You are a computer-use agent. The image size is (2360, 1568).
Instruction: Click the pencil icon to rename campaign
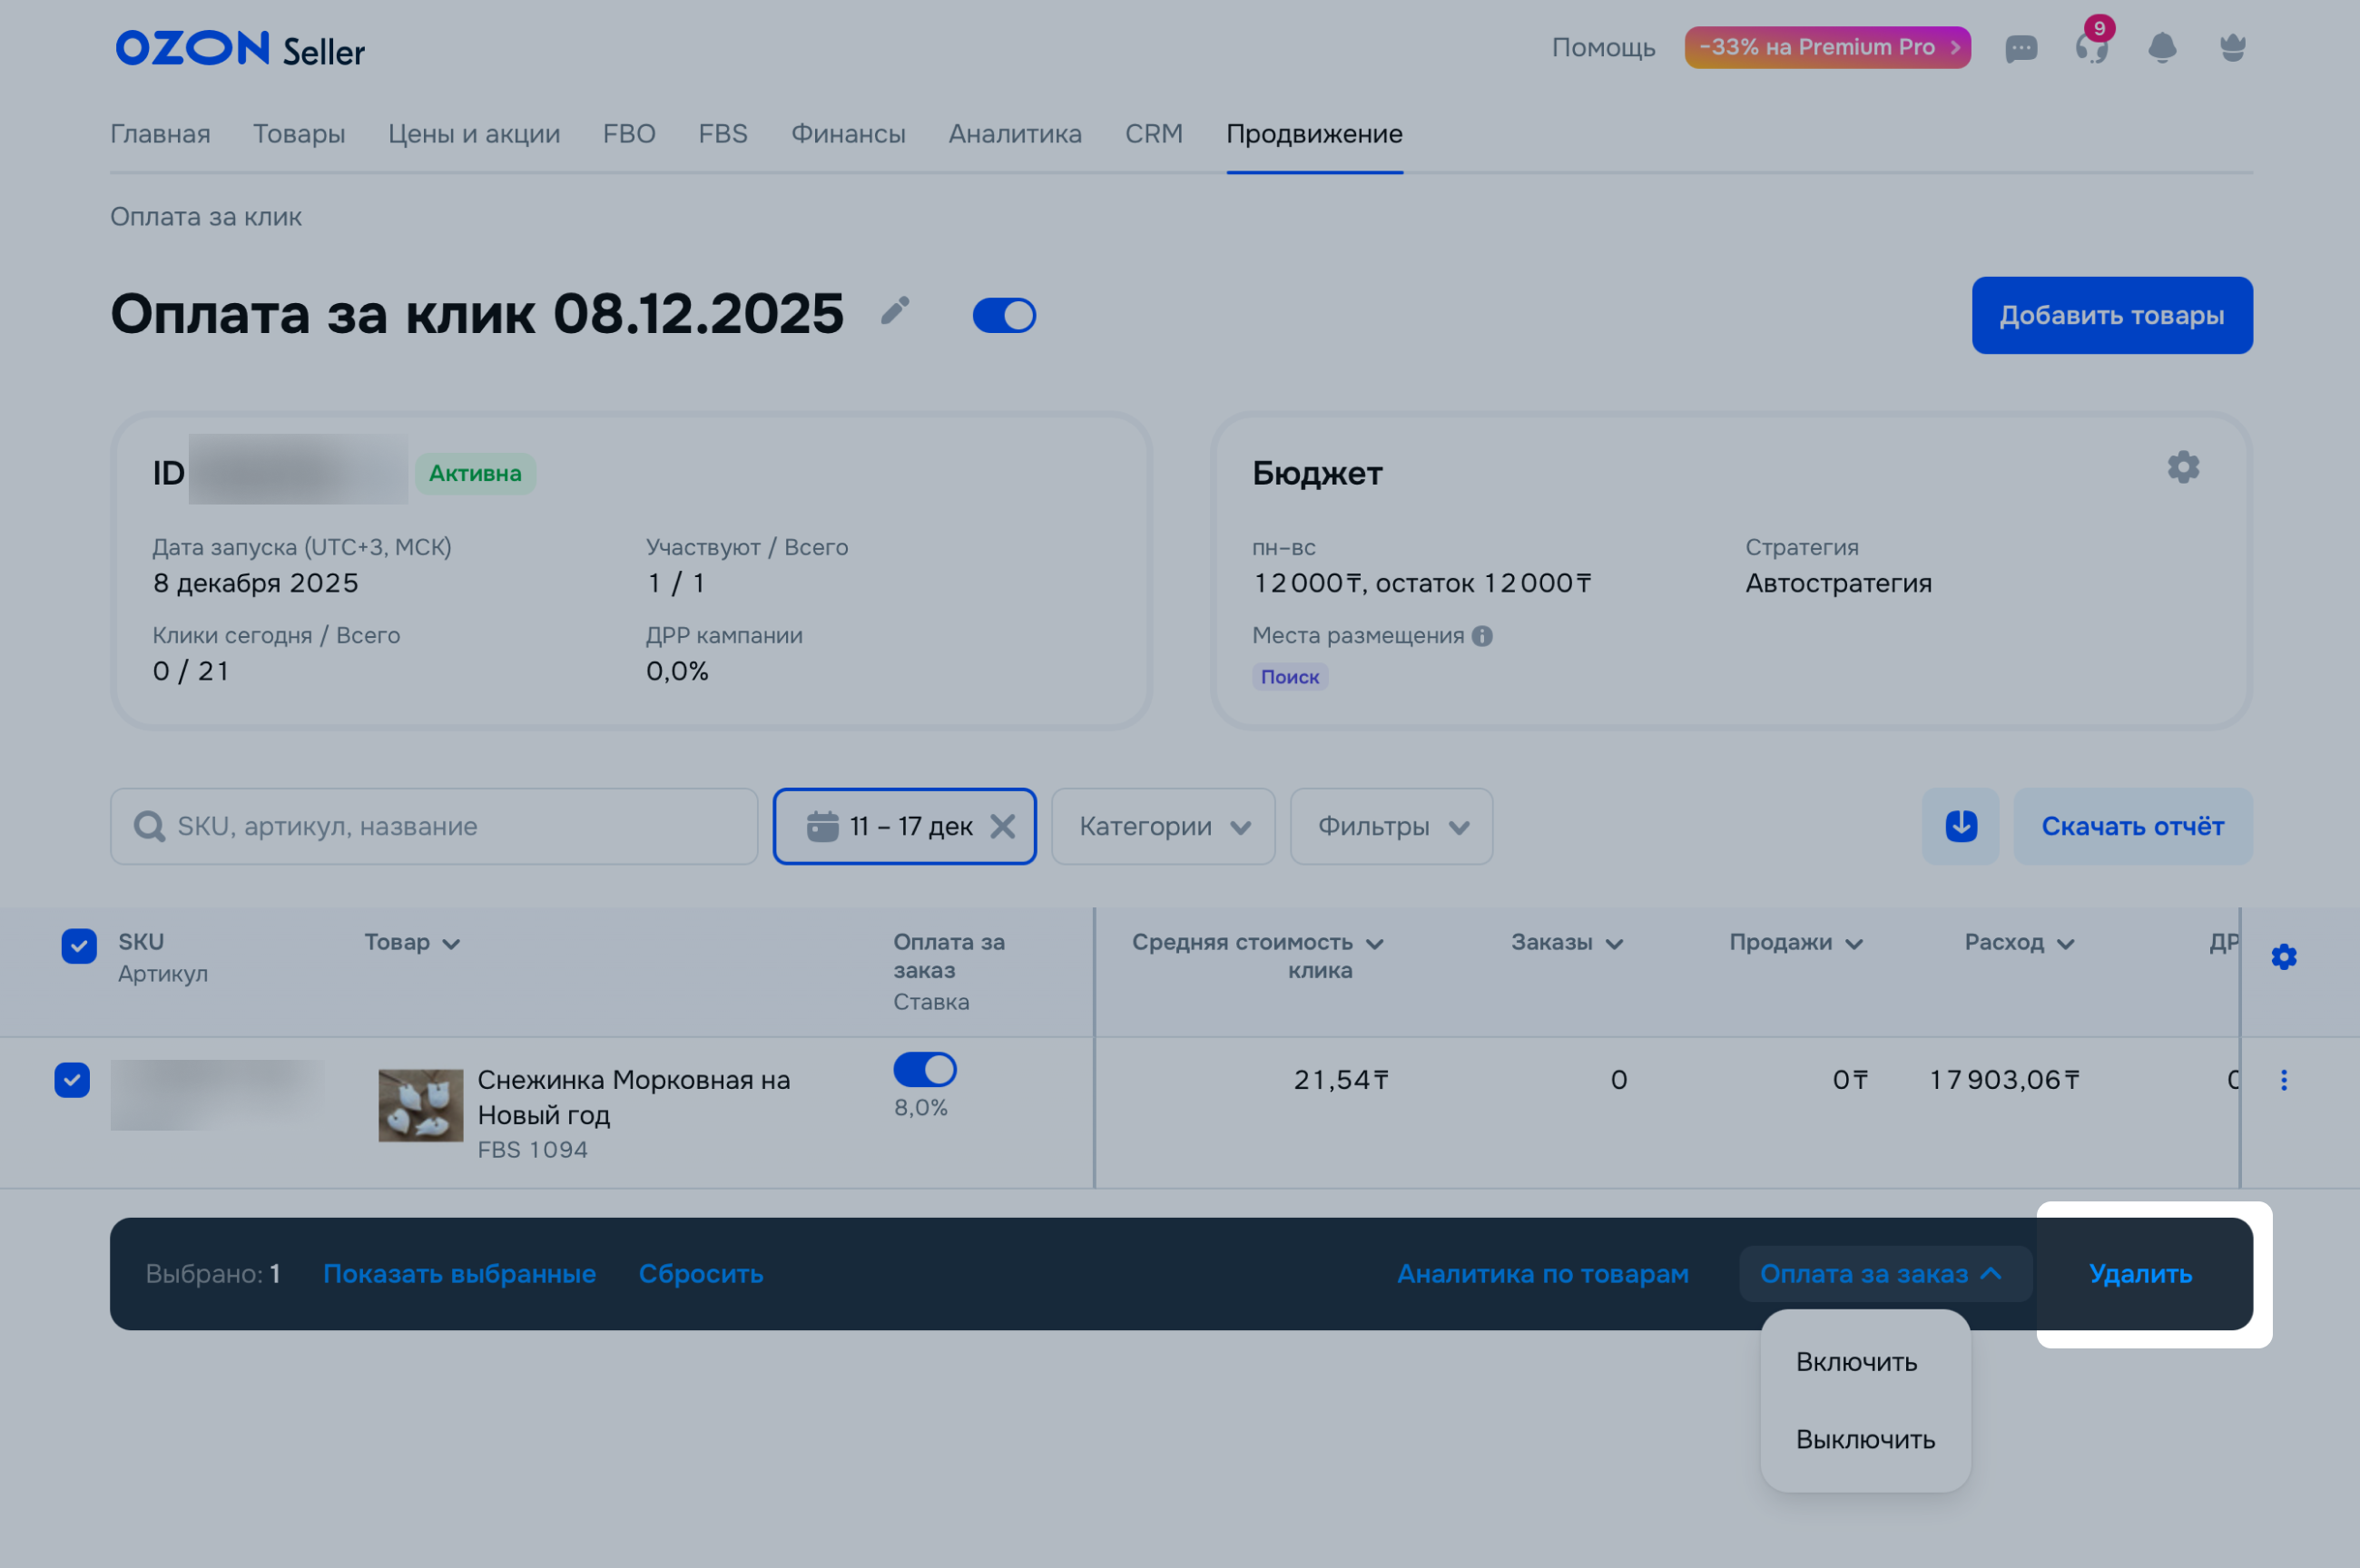point(895,311)
